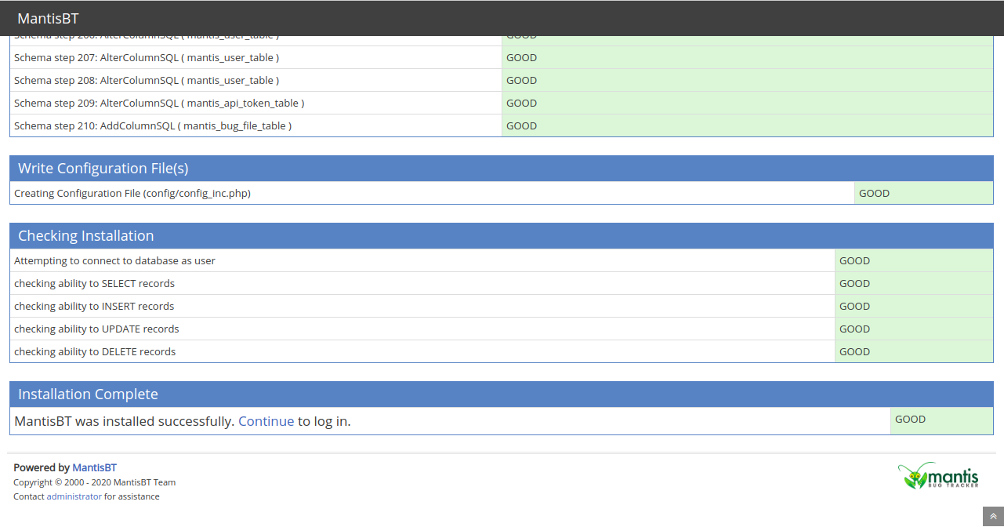Image resolution: width=1004 pixels, height=527 pixels.
Task: Select 'checking ability to UPDATE records' text
Action: pos(97,329)
